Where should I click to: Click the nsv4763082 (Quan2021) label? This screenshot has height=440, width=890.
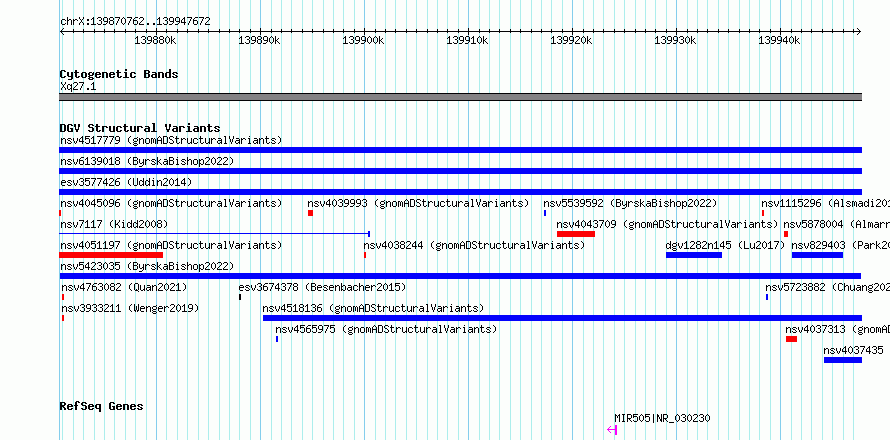124,287
